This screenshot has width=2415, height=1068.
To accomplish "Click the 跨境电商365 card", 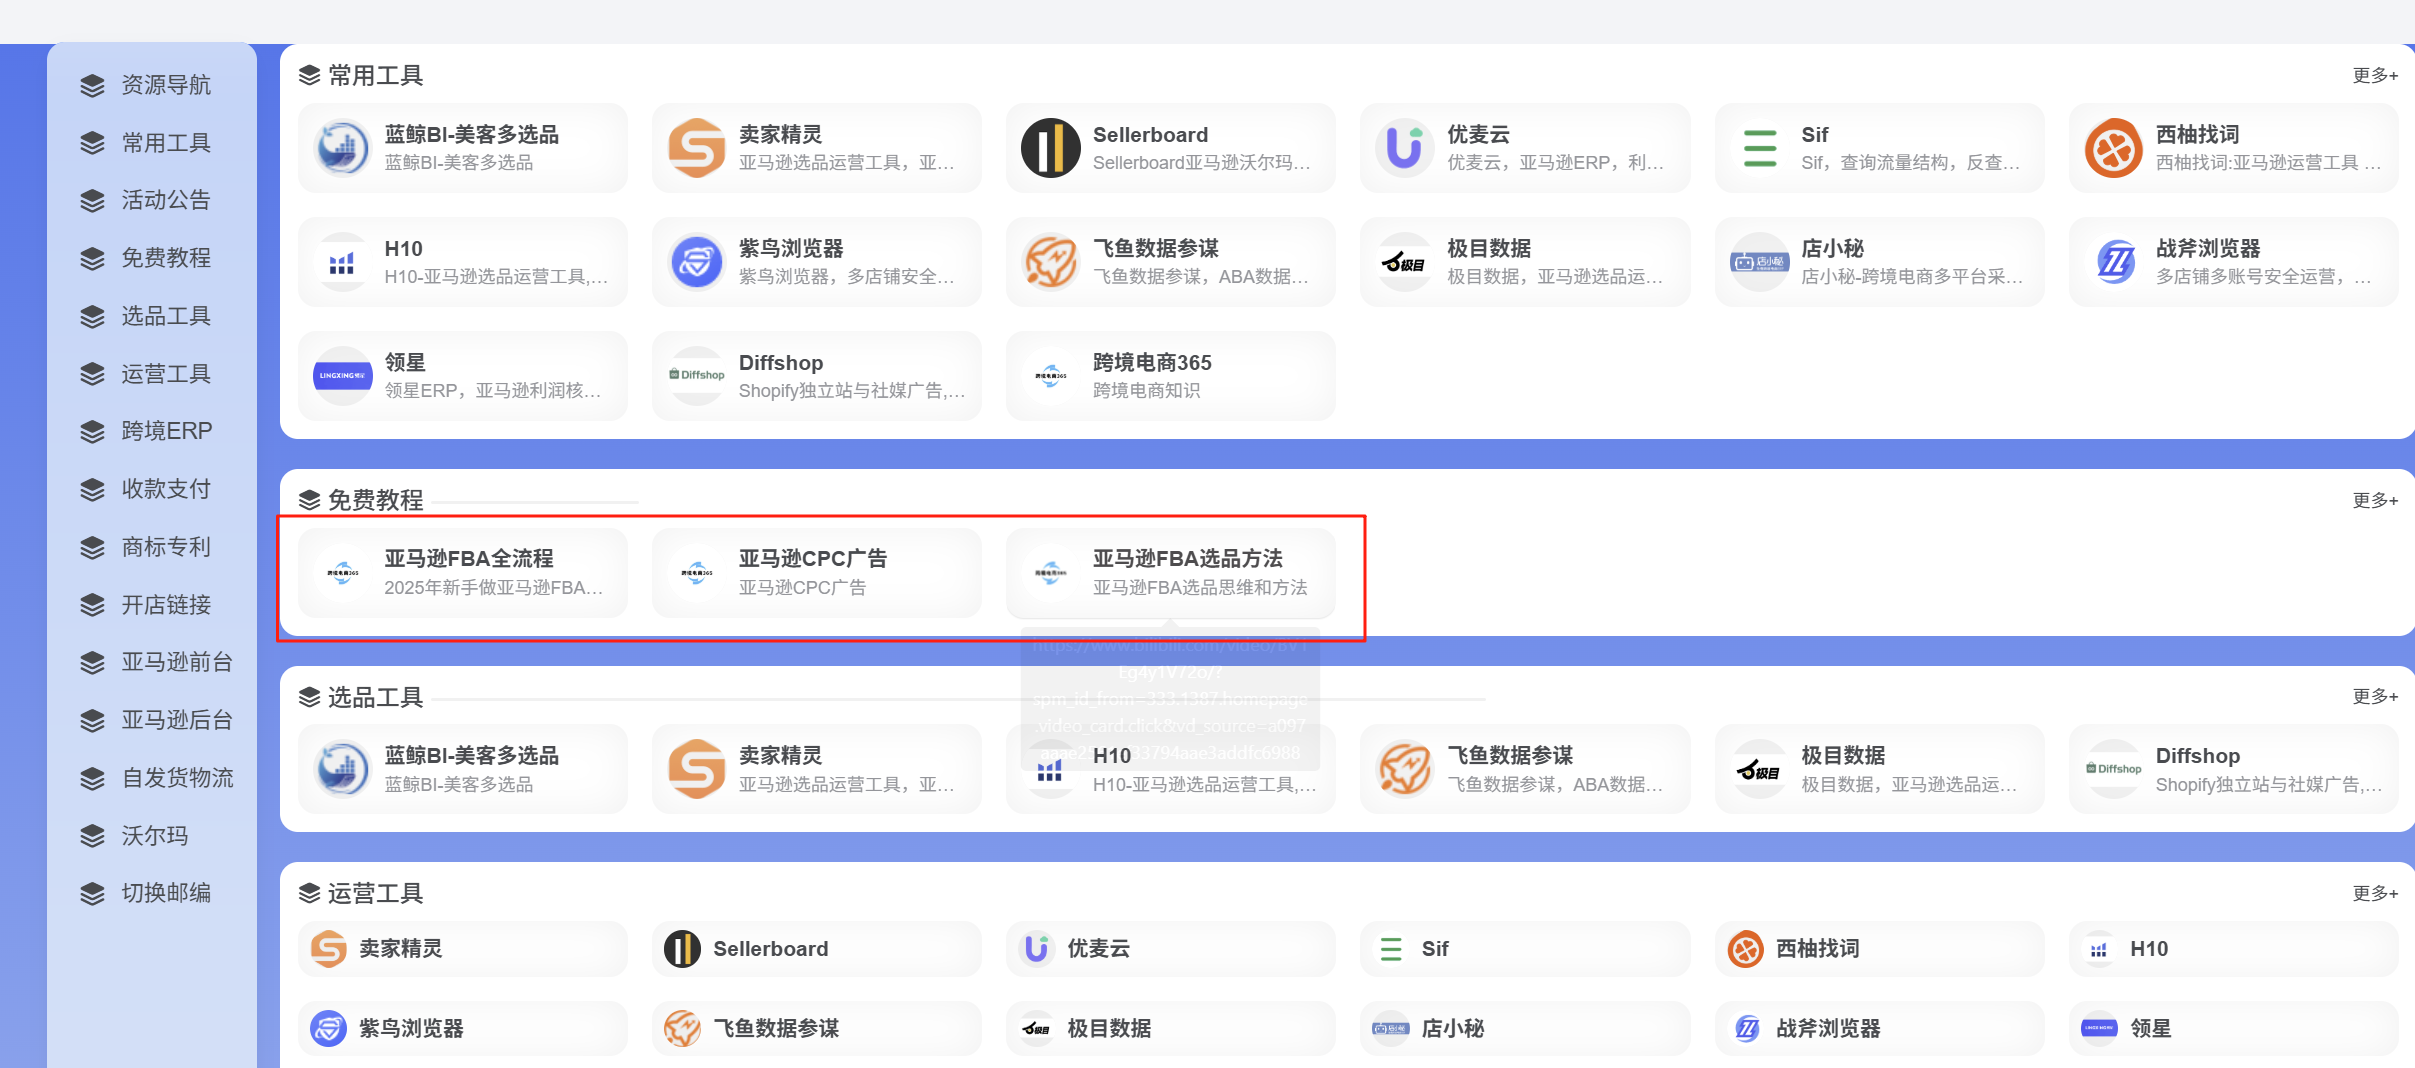I will pyautogui.click(x=1170, y=375).
